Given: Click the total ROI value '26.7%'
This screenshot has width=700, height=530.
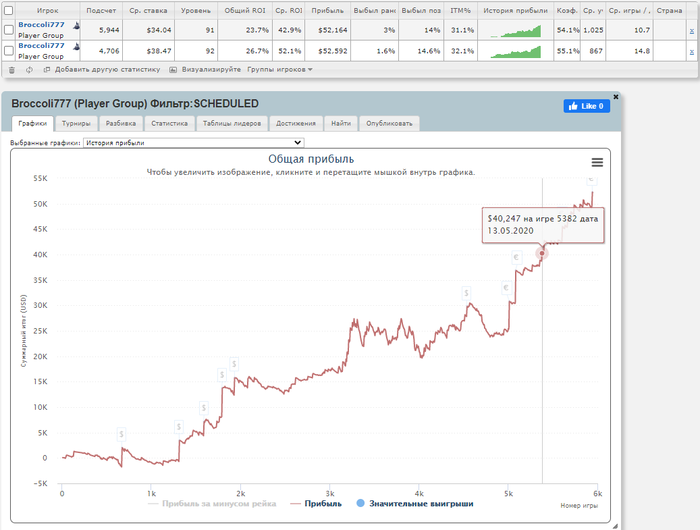Looking at the screenshot, I should click(257, 51).
